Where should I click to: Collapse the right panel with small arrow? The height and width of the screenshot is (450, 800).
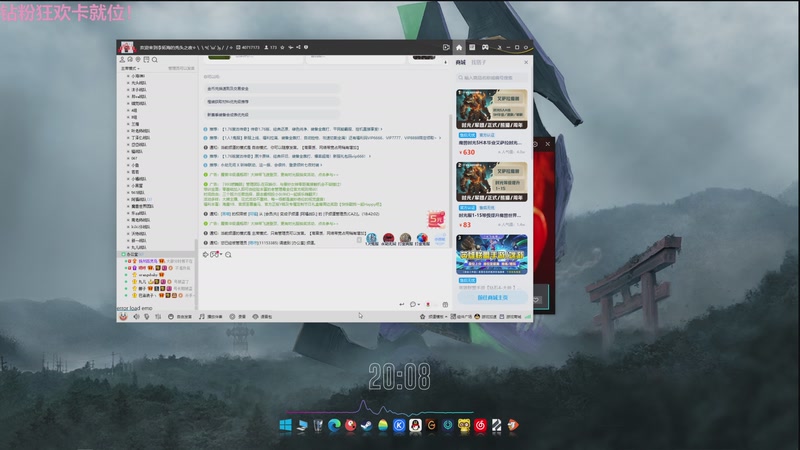point(445,62)
